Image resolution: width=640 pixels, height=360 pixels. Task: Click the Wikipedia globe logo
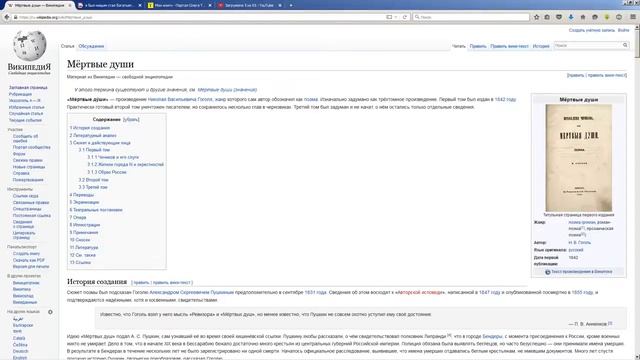coord(29,46)
